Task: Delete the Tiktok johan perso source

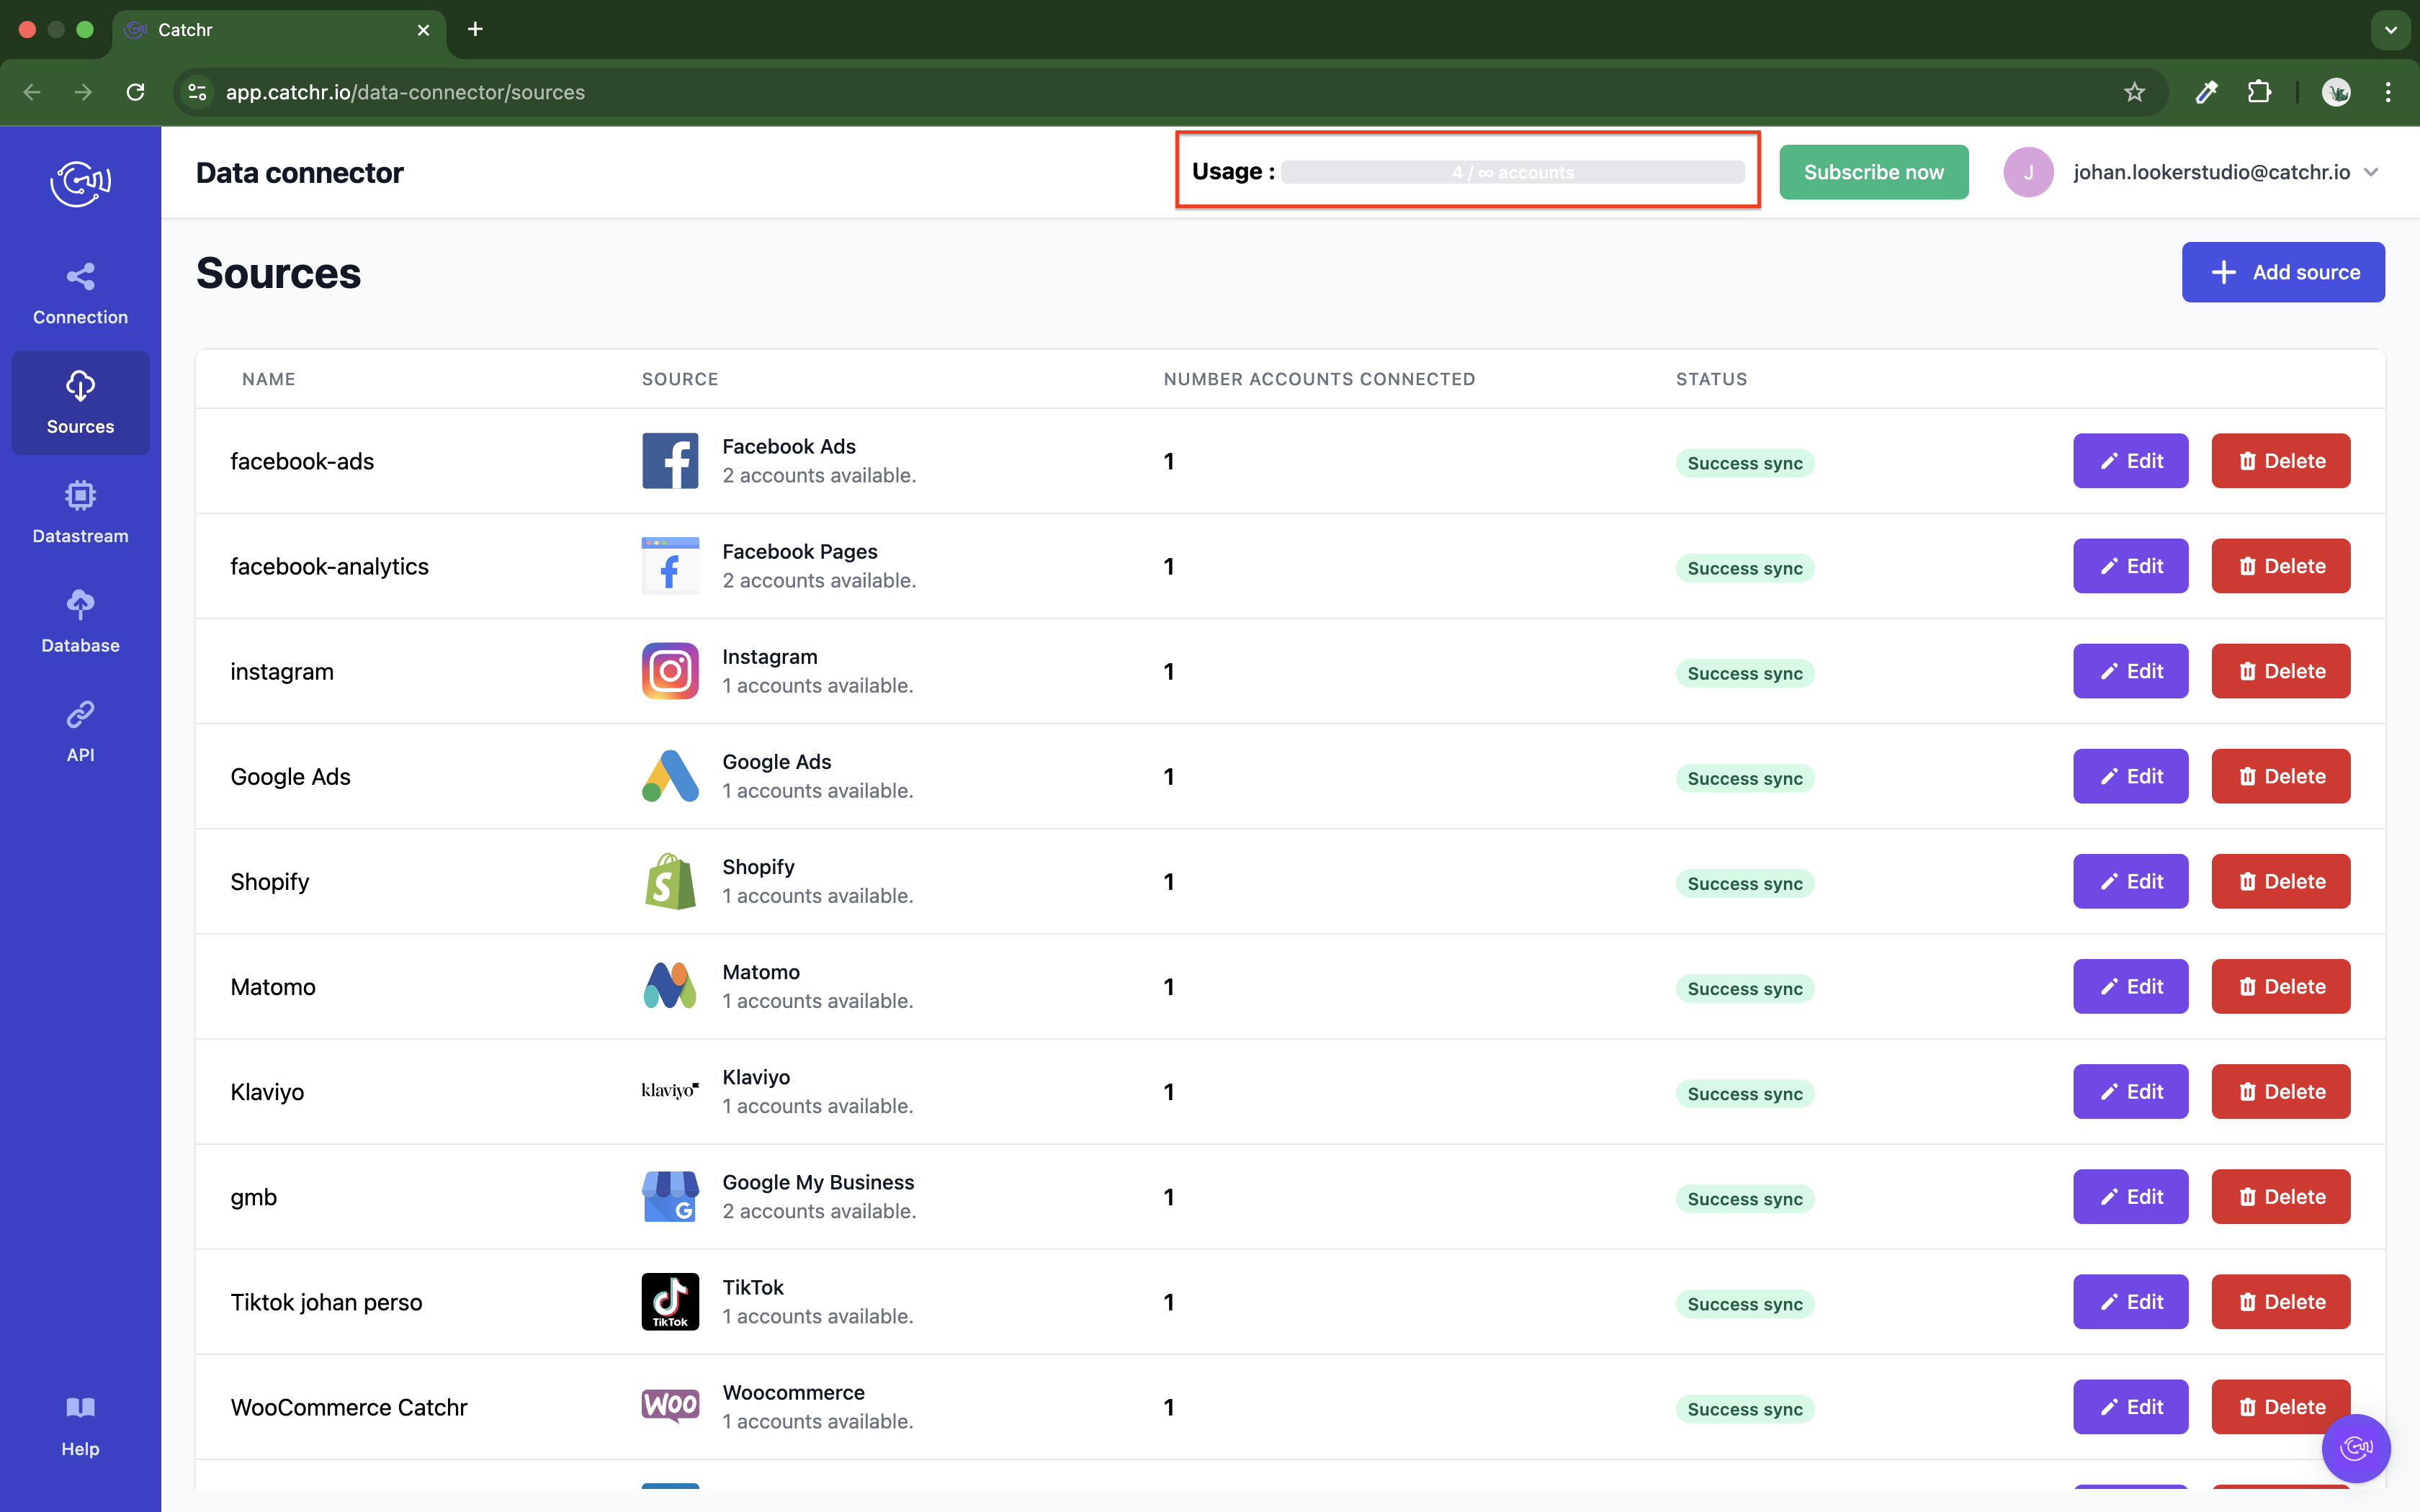Action: 2280,1301
